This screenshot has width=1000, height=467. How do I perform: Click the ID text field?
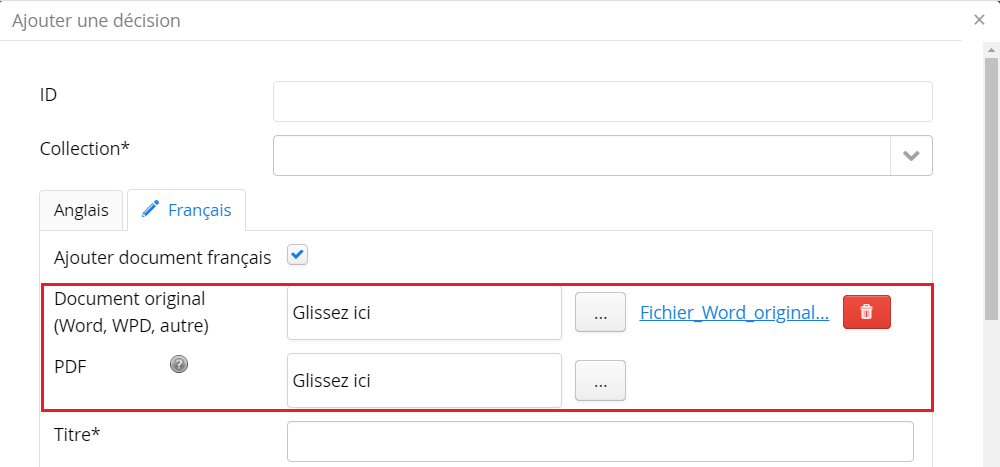click(x=602, y=102)
